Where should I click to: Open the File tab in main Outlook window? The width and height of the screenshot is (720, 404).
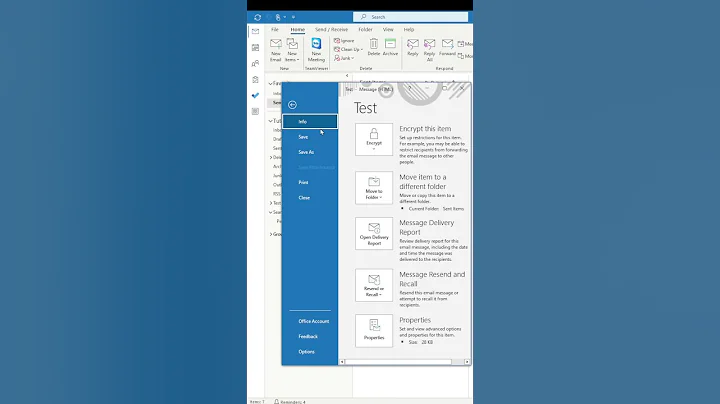275,29
